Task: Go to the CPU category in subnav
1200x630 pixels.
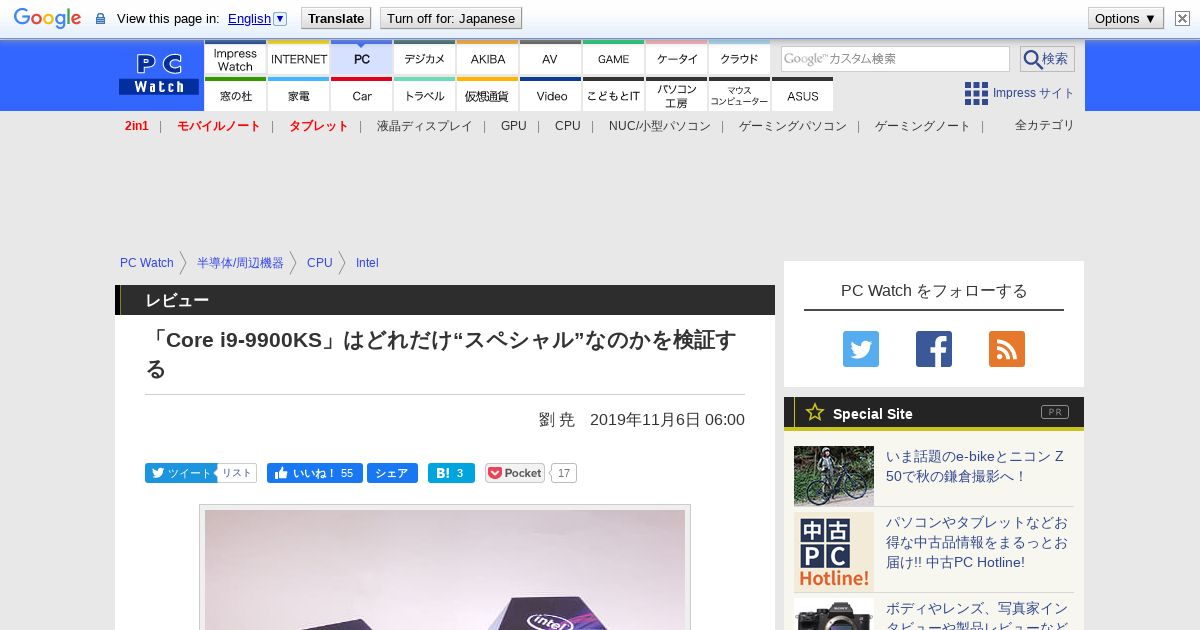Action: 568,126
